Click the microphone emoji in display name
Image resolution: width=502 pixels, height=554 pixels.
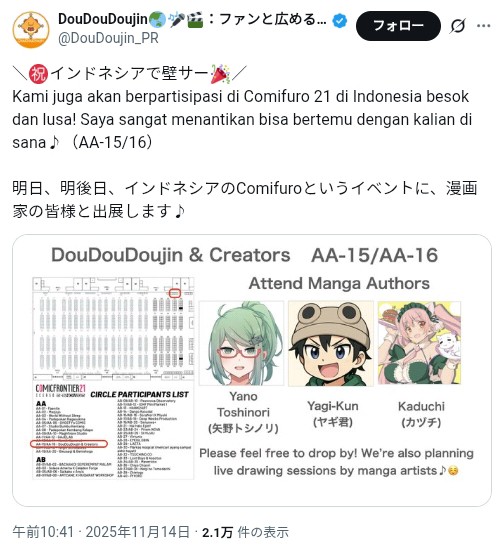(x=176, y=20)
